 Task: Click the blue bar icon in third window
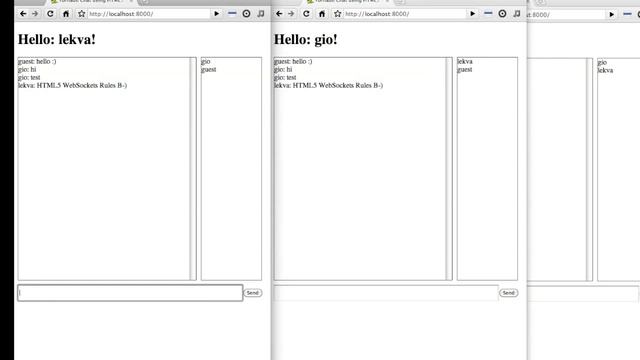627,14
